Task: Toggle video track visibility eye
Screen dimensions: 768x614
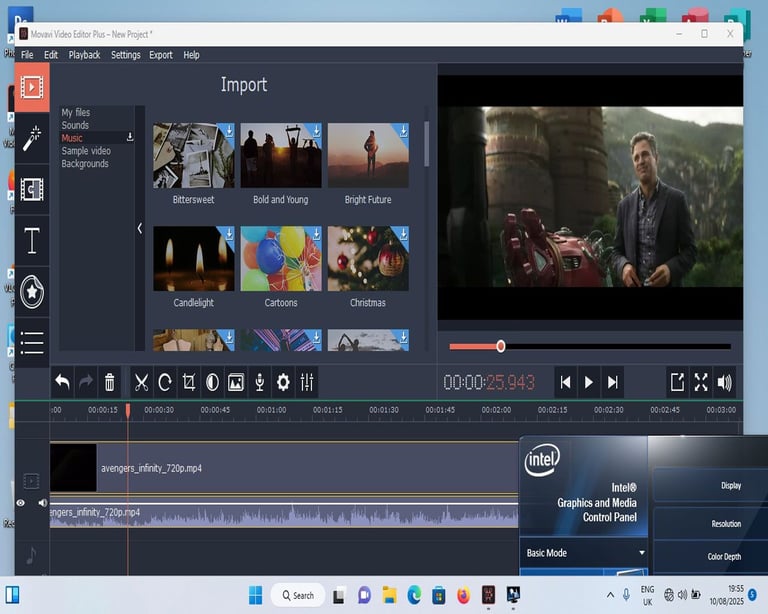Action: click(21, 503)
